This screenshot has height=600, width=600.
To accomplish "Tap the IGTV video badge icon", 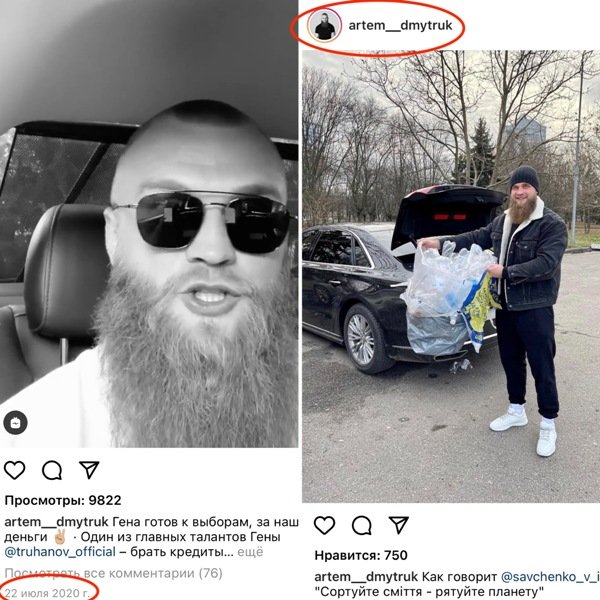I will [x=15, y=423].
